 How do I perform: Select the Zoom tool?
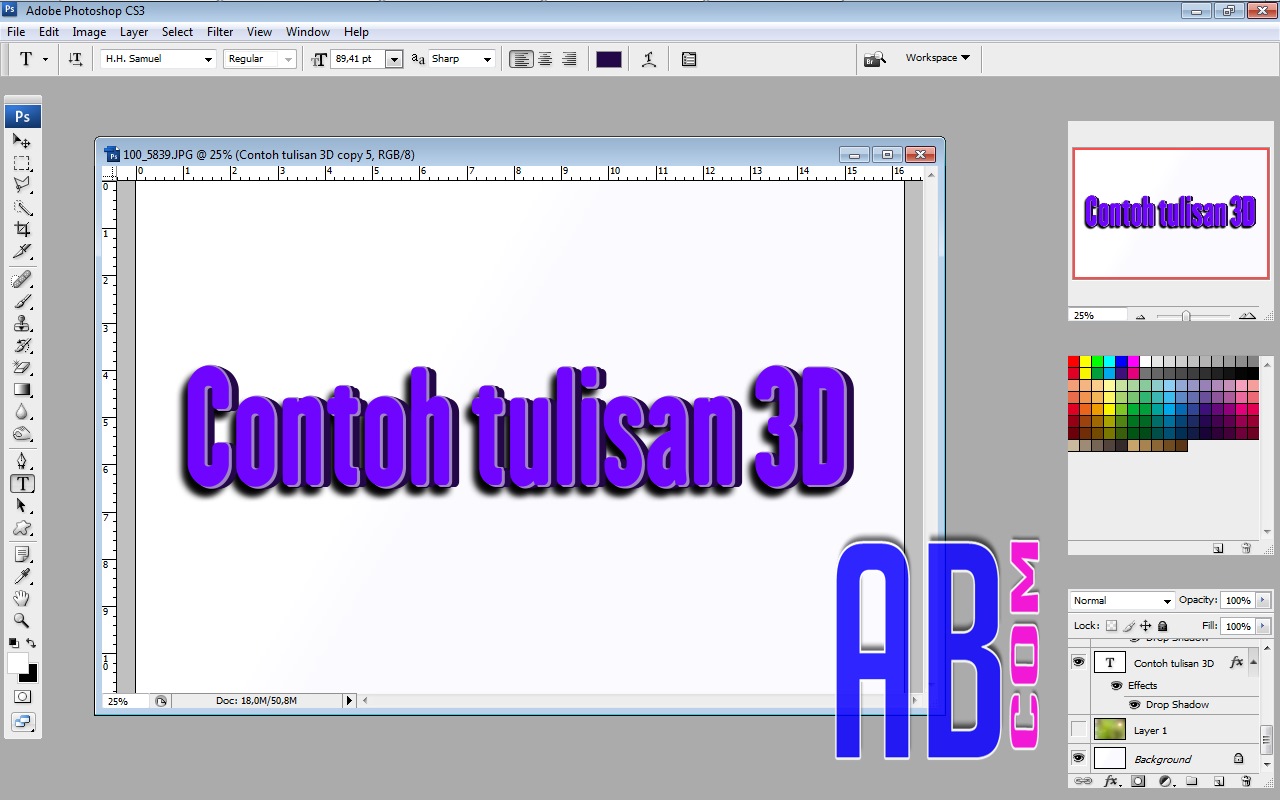pyautogui.click(x=20, y=621)
